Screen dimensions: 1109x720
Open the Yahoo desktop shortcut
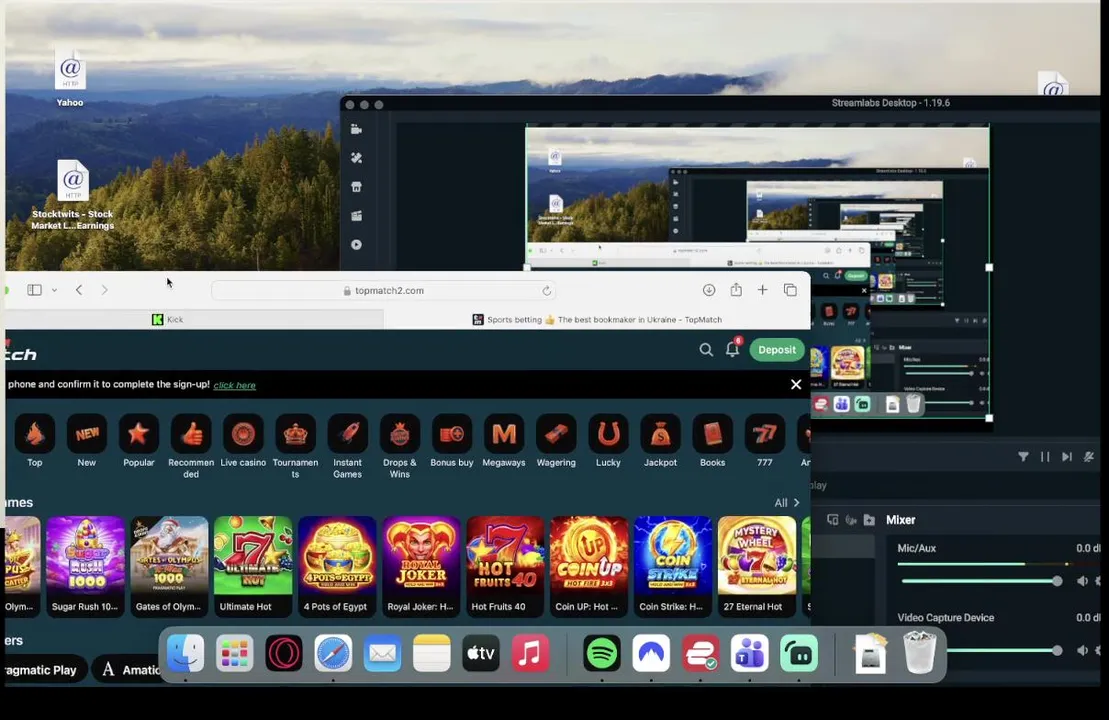coord(70,78)
